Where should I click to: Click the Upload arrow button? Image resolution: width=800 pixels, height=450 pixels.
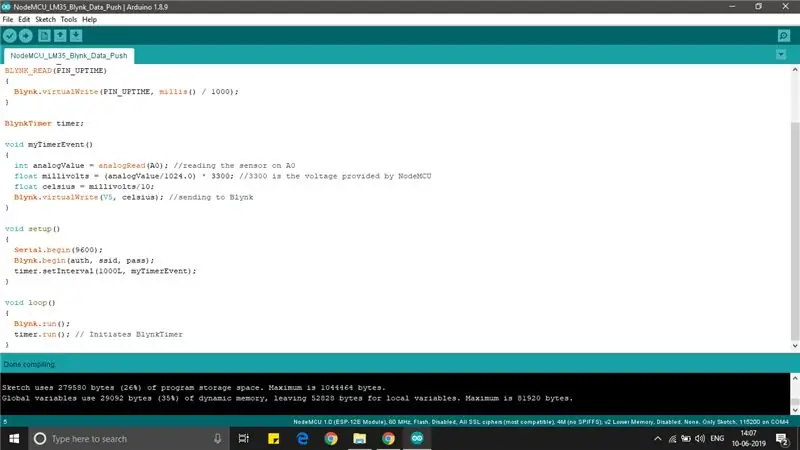point(26,36)
